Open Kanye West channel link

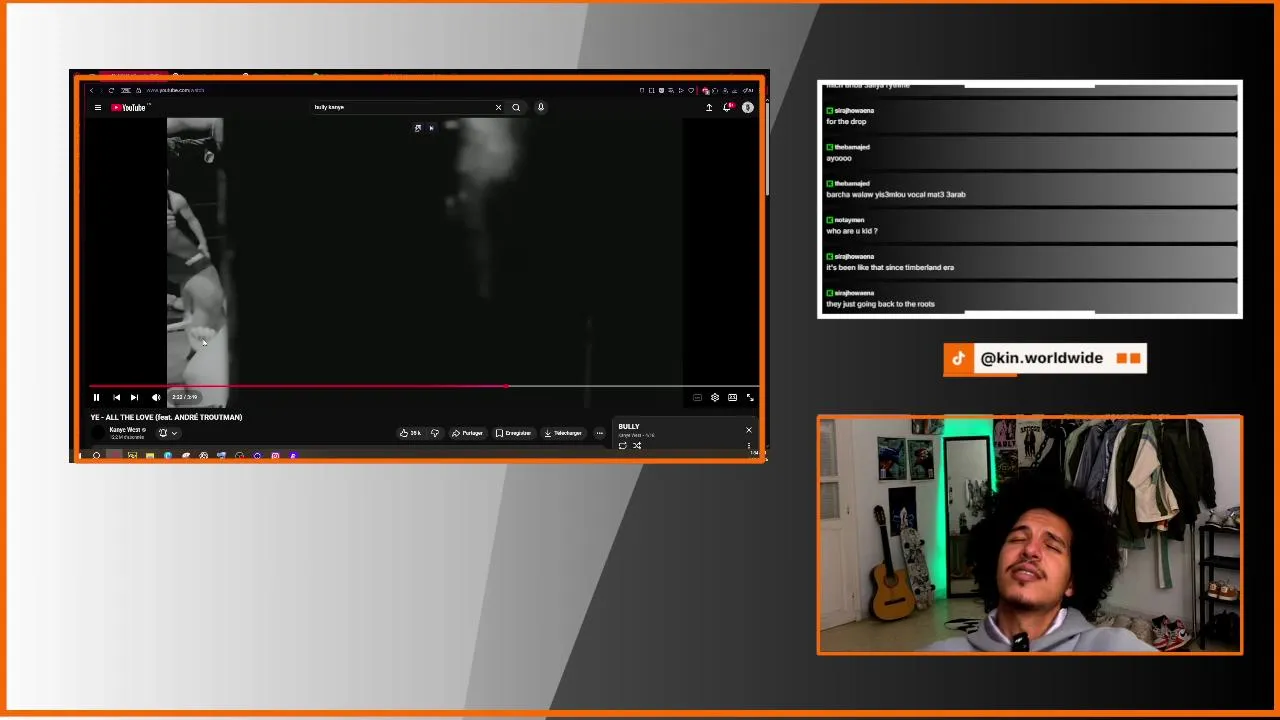pos(127,430)
